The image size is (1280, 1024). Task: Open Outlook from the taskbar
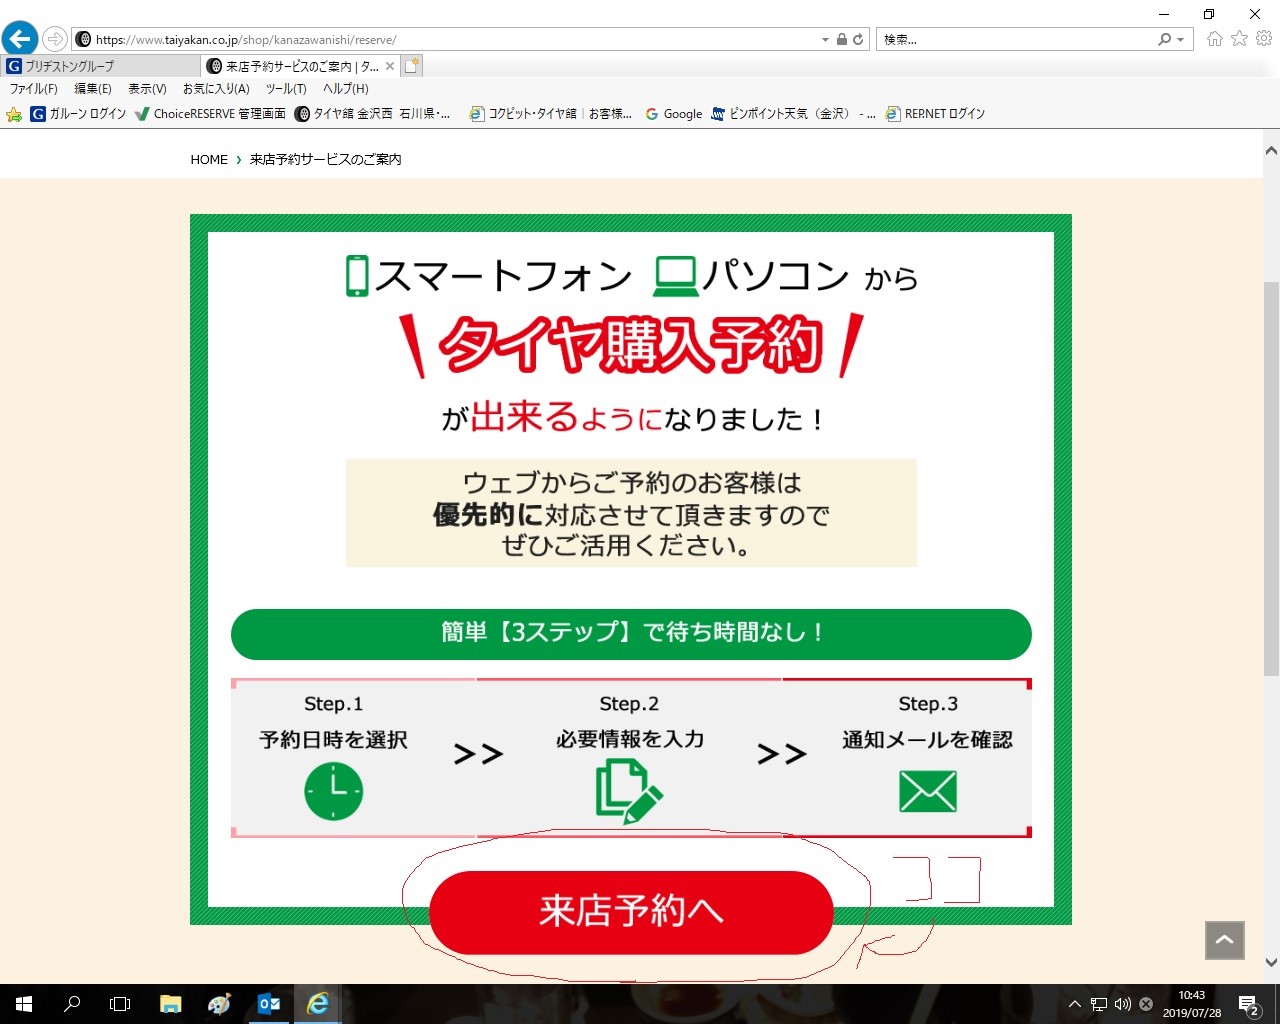coord(268,1004)
